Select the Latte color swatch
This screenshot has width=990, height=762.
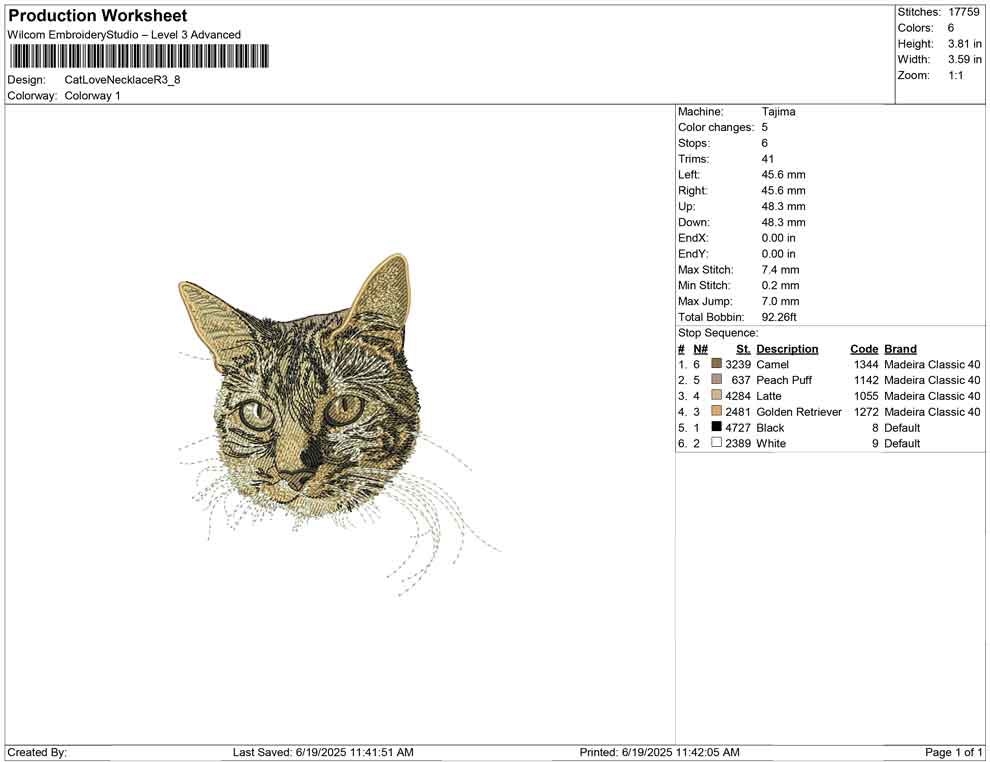click(716, 396)
